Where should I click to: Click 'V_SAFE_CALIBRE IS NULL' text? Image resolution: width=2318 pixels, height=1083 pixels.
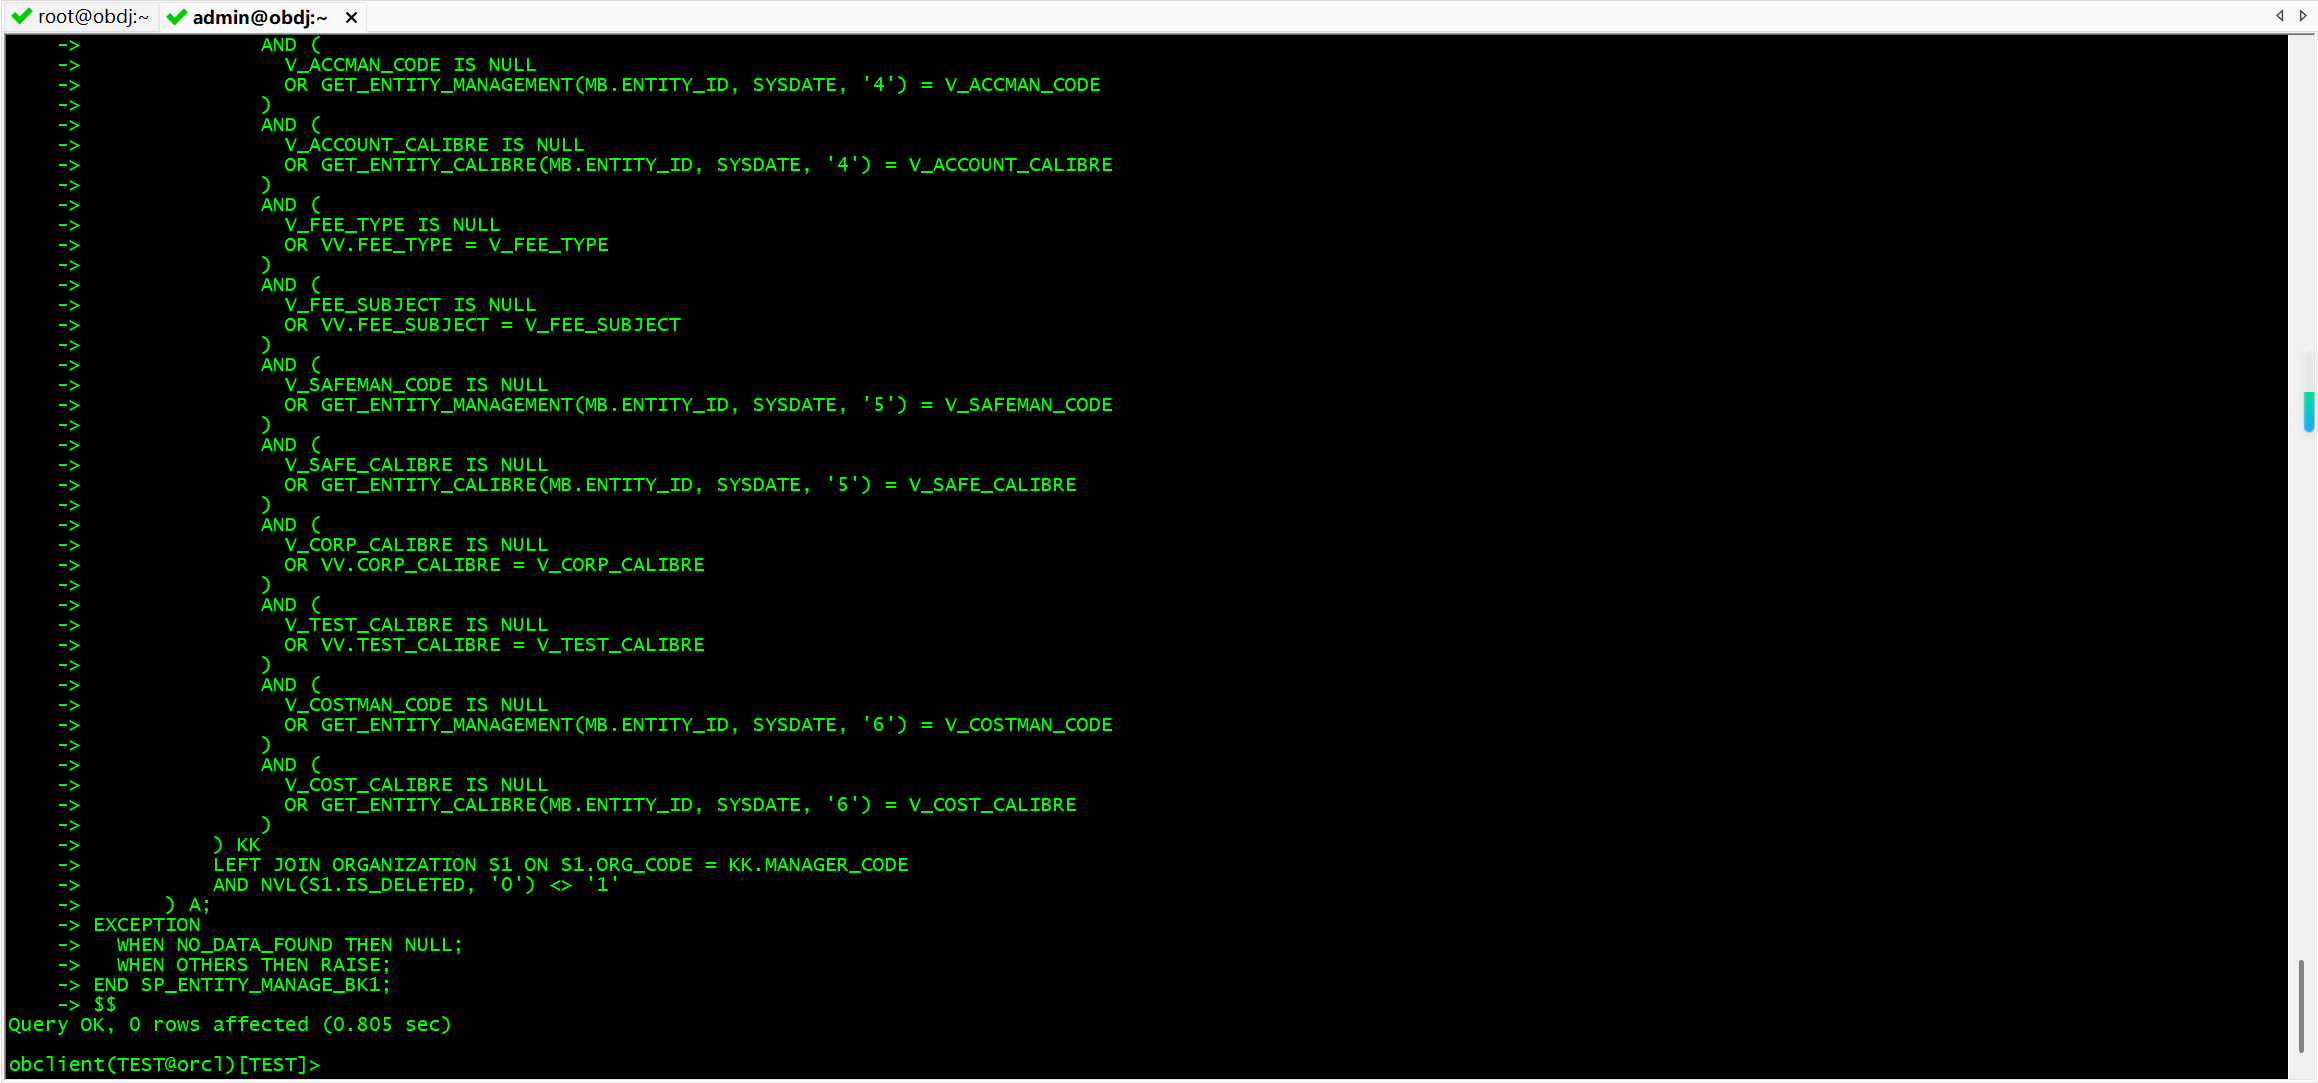416,465
